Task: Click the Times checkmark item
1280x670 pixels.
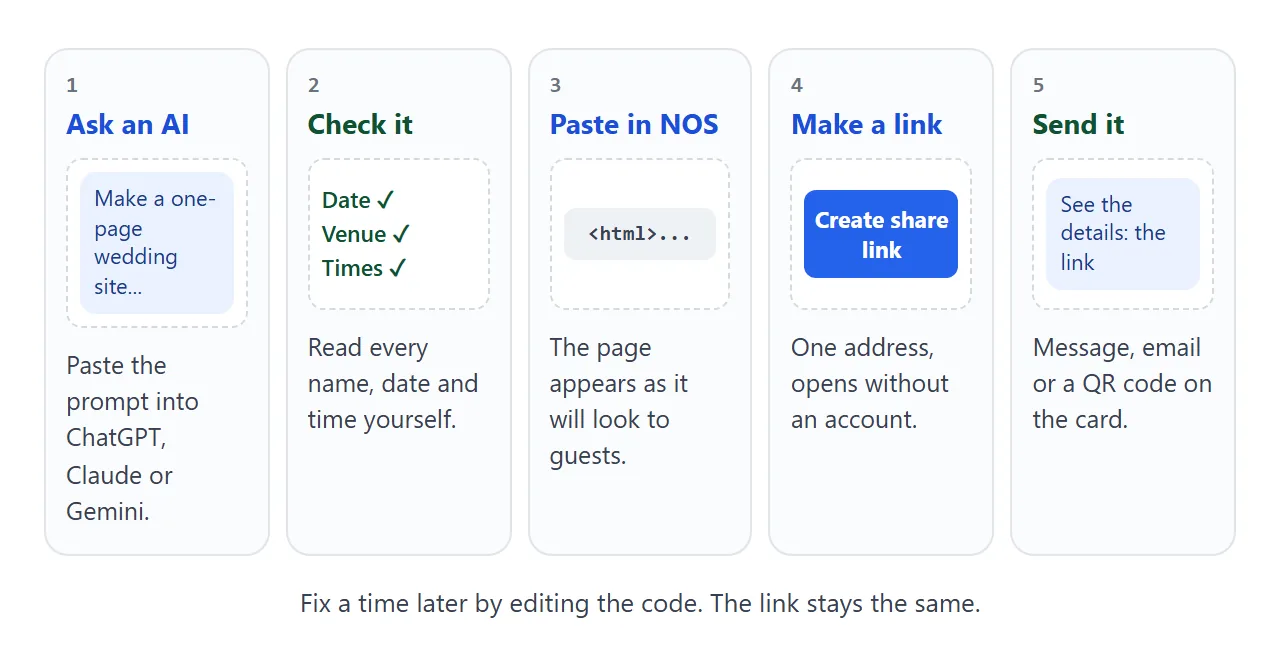Action: tap(365, 268)
